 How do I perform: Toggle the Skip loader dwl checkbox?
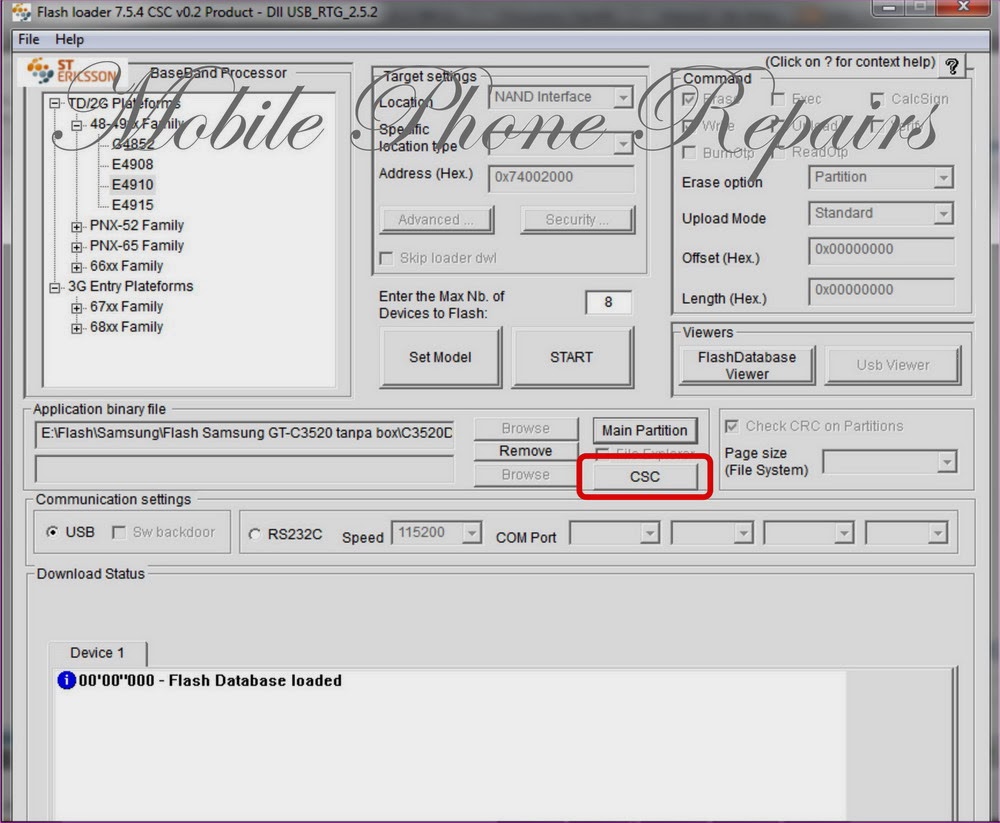coord(386,258)
